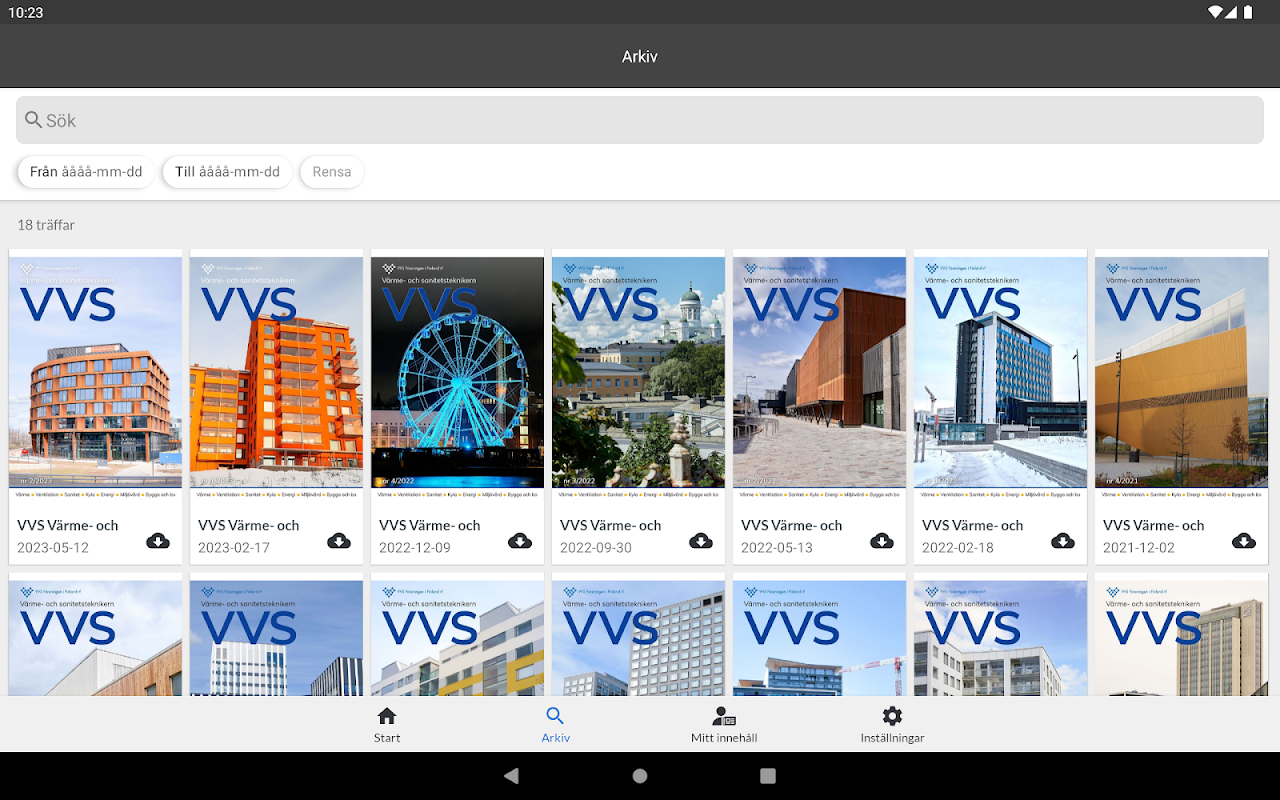
Task: Tap the Android home button
Action: pos(640,776)
